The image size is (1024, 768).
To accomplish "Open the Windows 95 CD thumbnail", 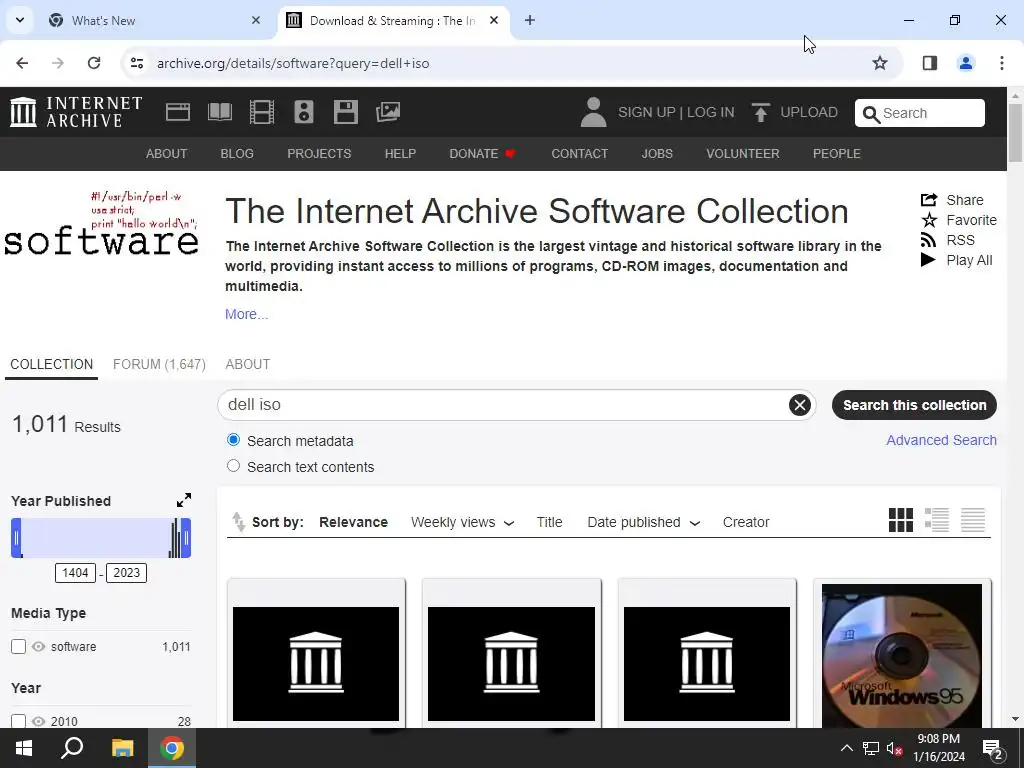I will click(901, 655).
